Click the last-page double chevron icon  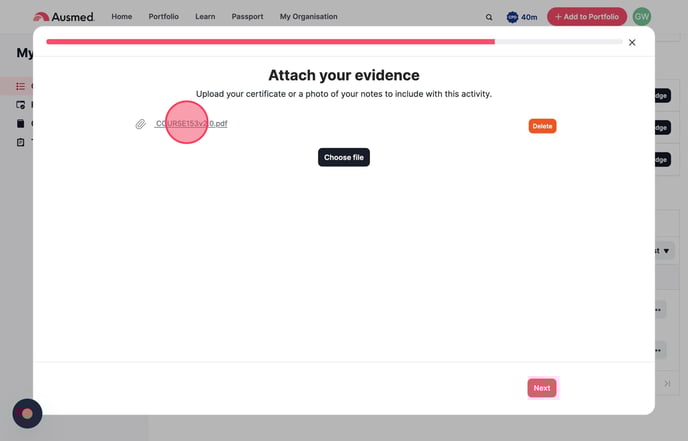click(667, 383)
